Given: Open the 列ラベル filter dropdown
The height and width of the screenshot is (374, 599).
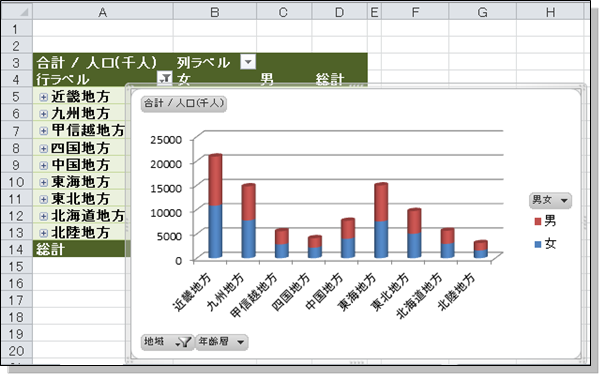Looking at the screenshot, I should click(248, 62).
